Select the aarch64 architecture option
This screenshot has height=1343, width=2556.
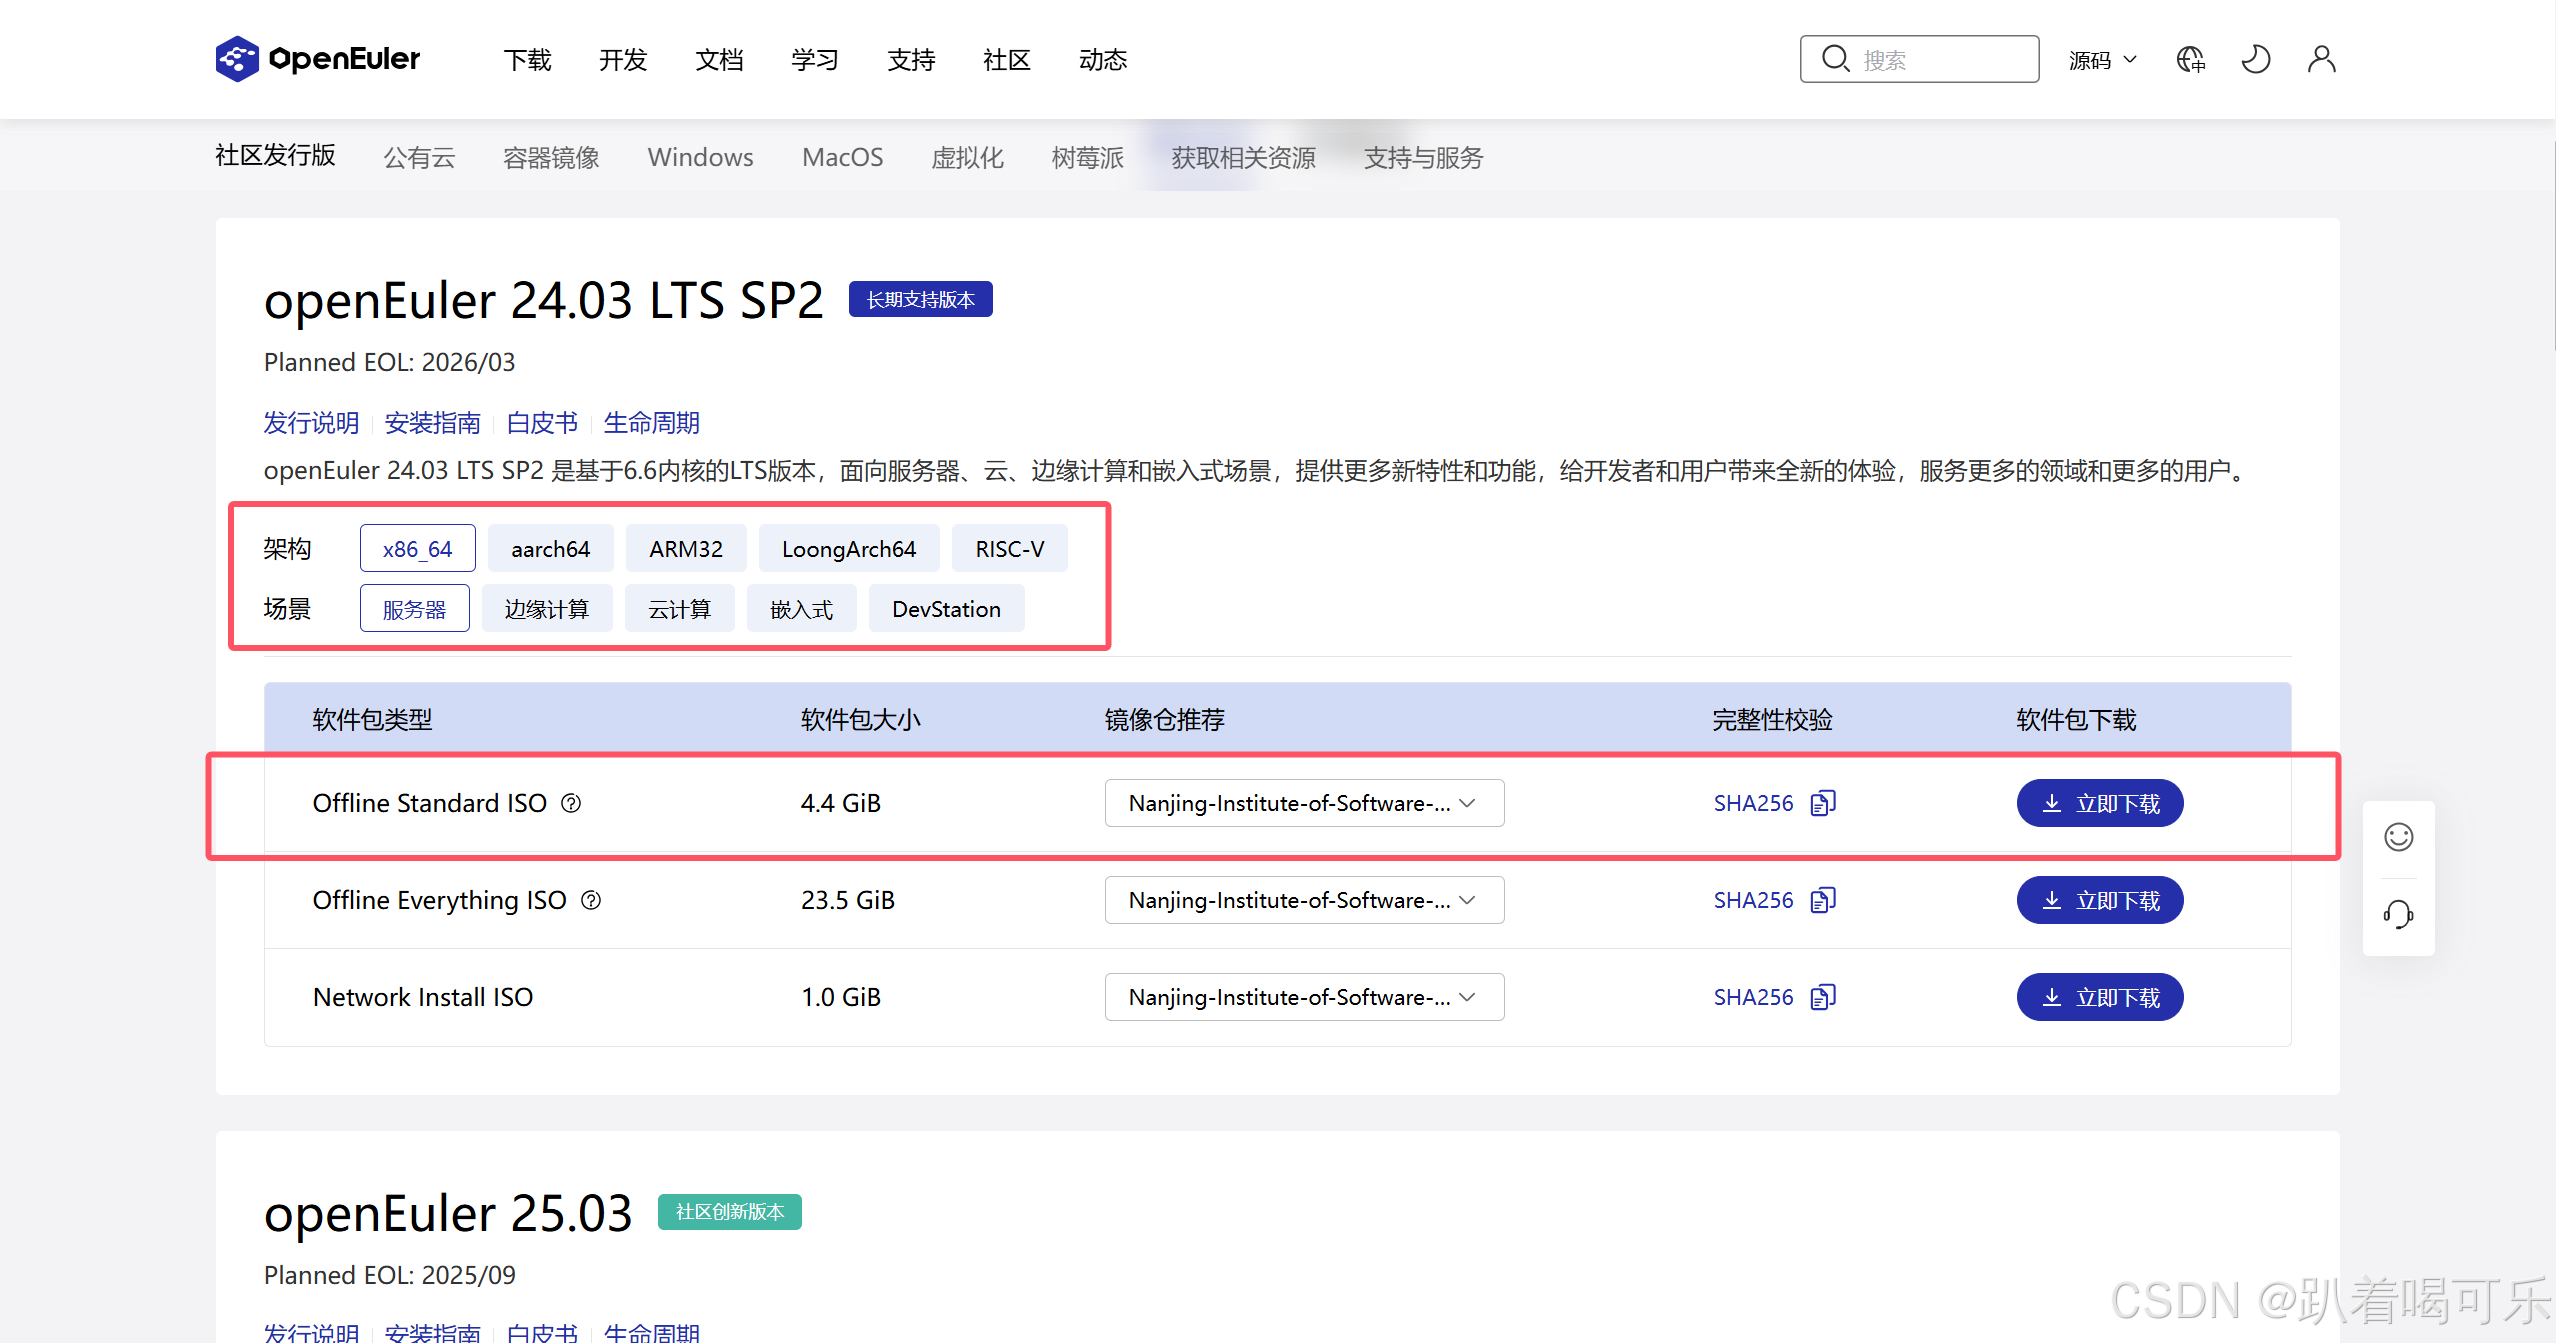pos(550,548)
